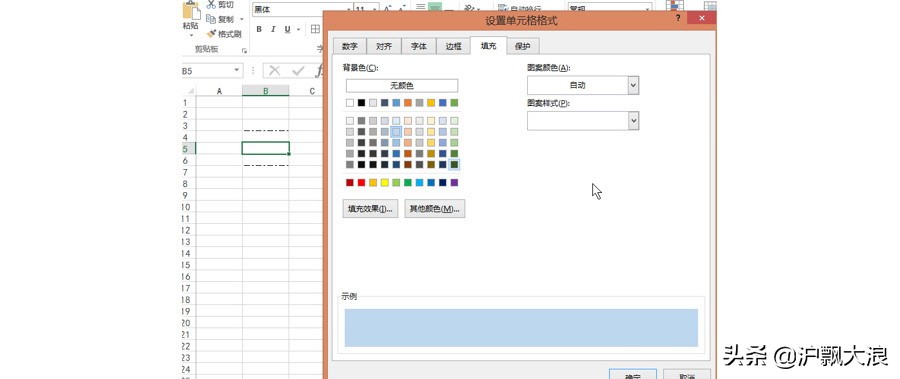
Task: Click the formula bar Cancel X icon
Action: (x=275, y=71)
